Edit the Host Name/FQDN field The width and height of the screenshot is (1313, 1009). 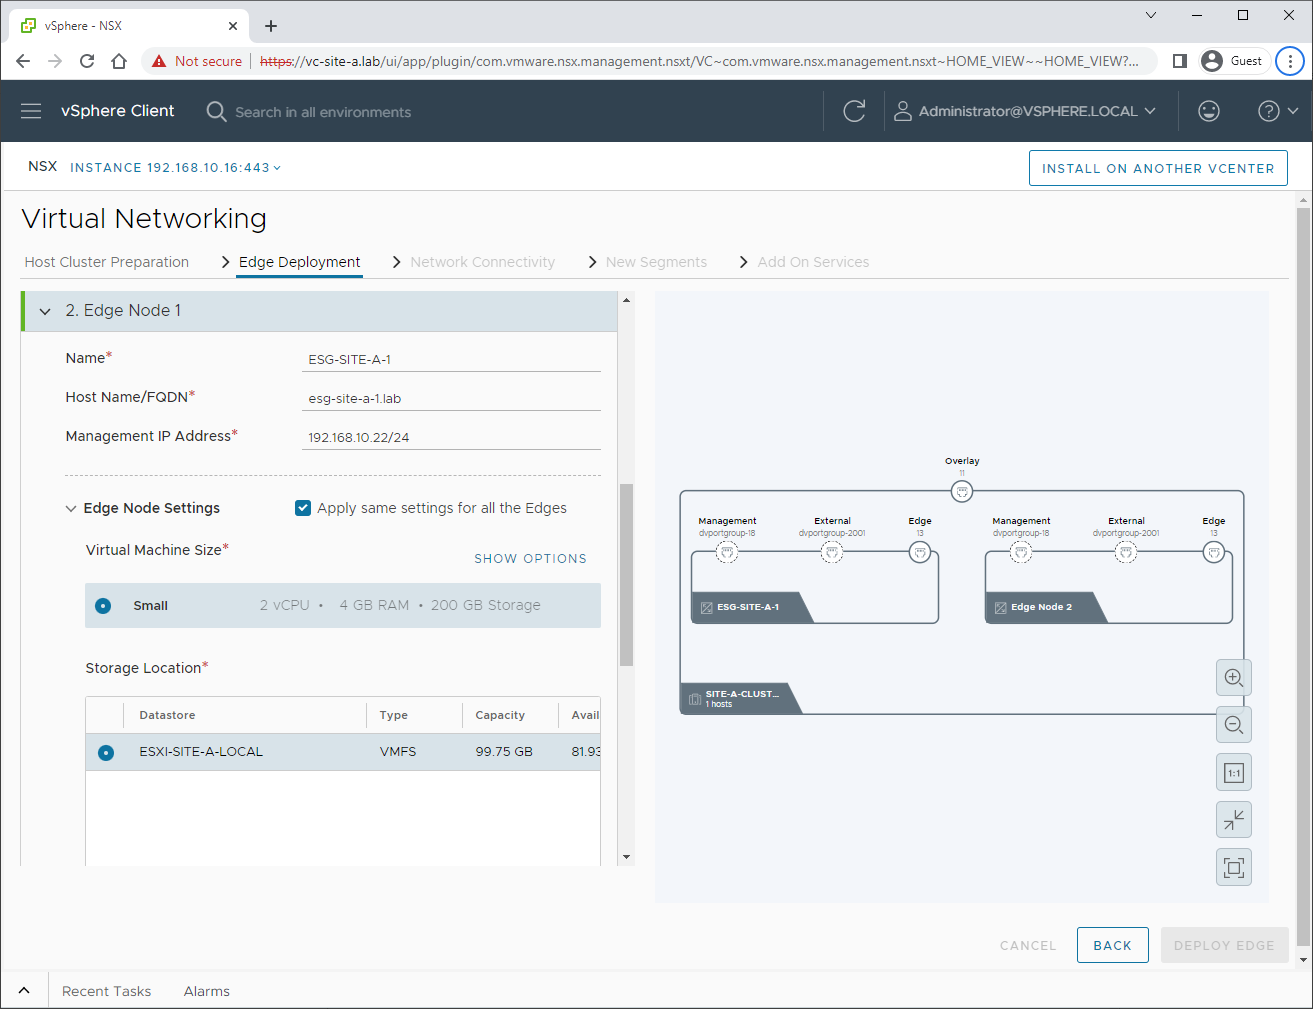451,398
